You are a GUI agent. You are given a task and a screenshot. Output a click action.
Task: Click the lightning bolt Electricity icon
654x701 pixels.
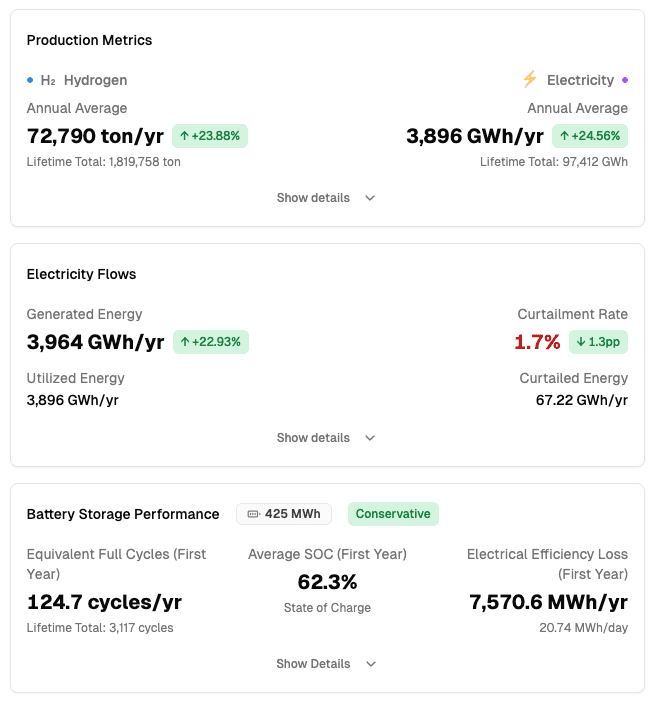pos(530,79)
